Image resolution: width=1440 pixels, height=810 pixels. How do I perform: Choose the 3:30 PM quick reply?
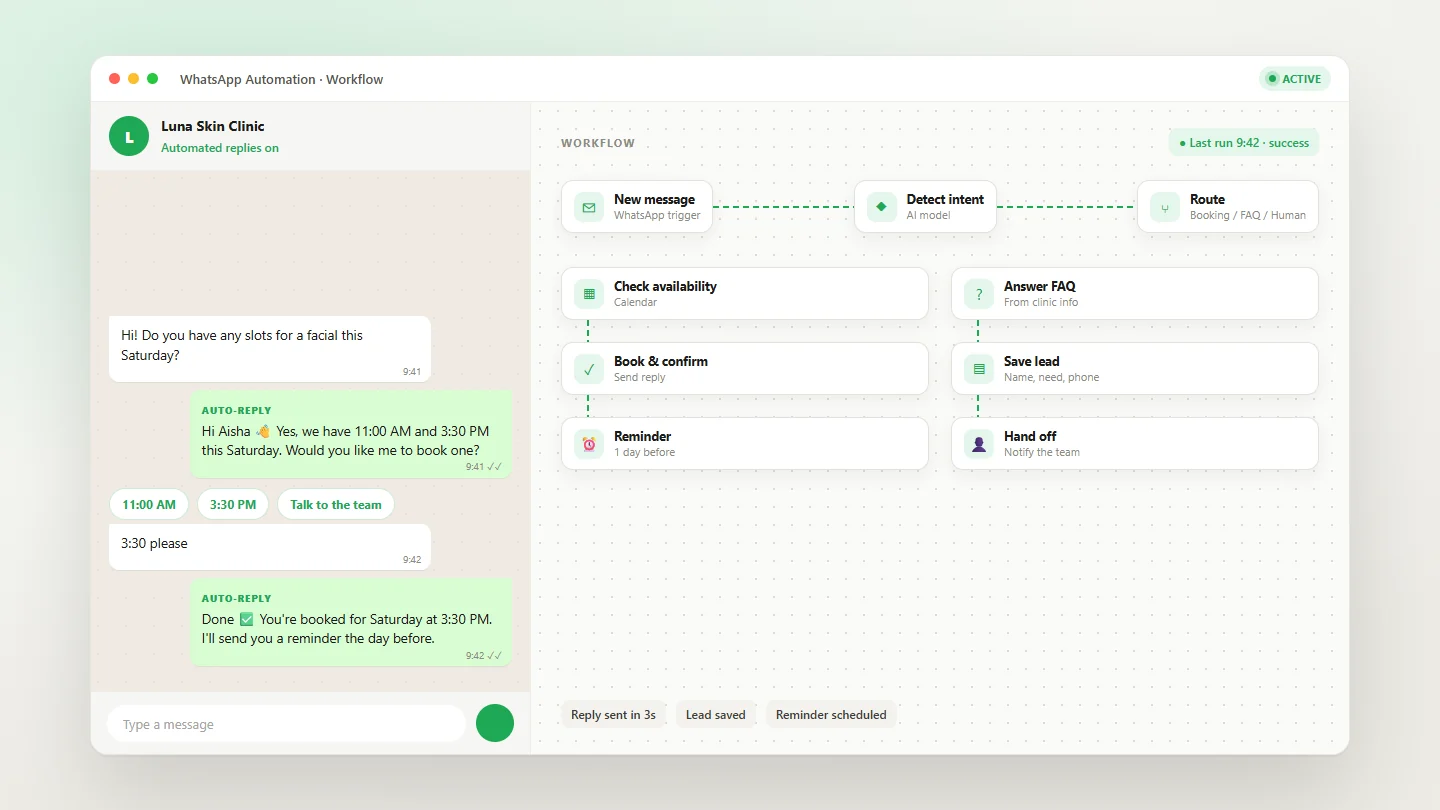click(x=233, y=505)
